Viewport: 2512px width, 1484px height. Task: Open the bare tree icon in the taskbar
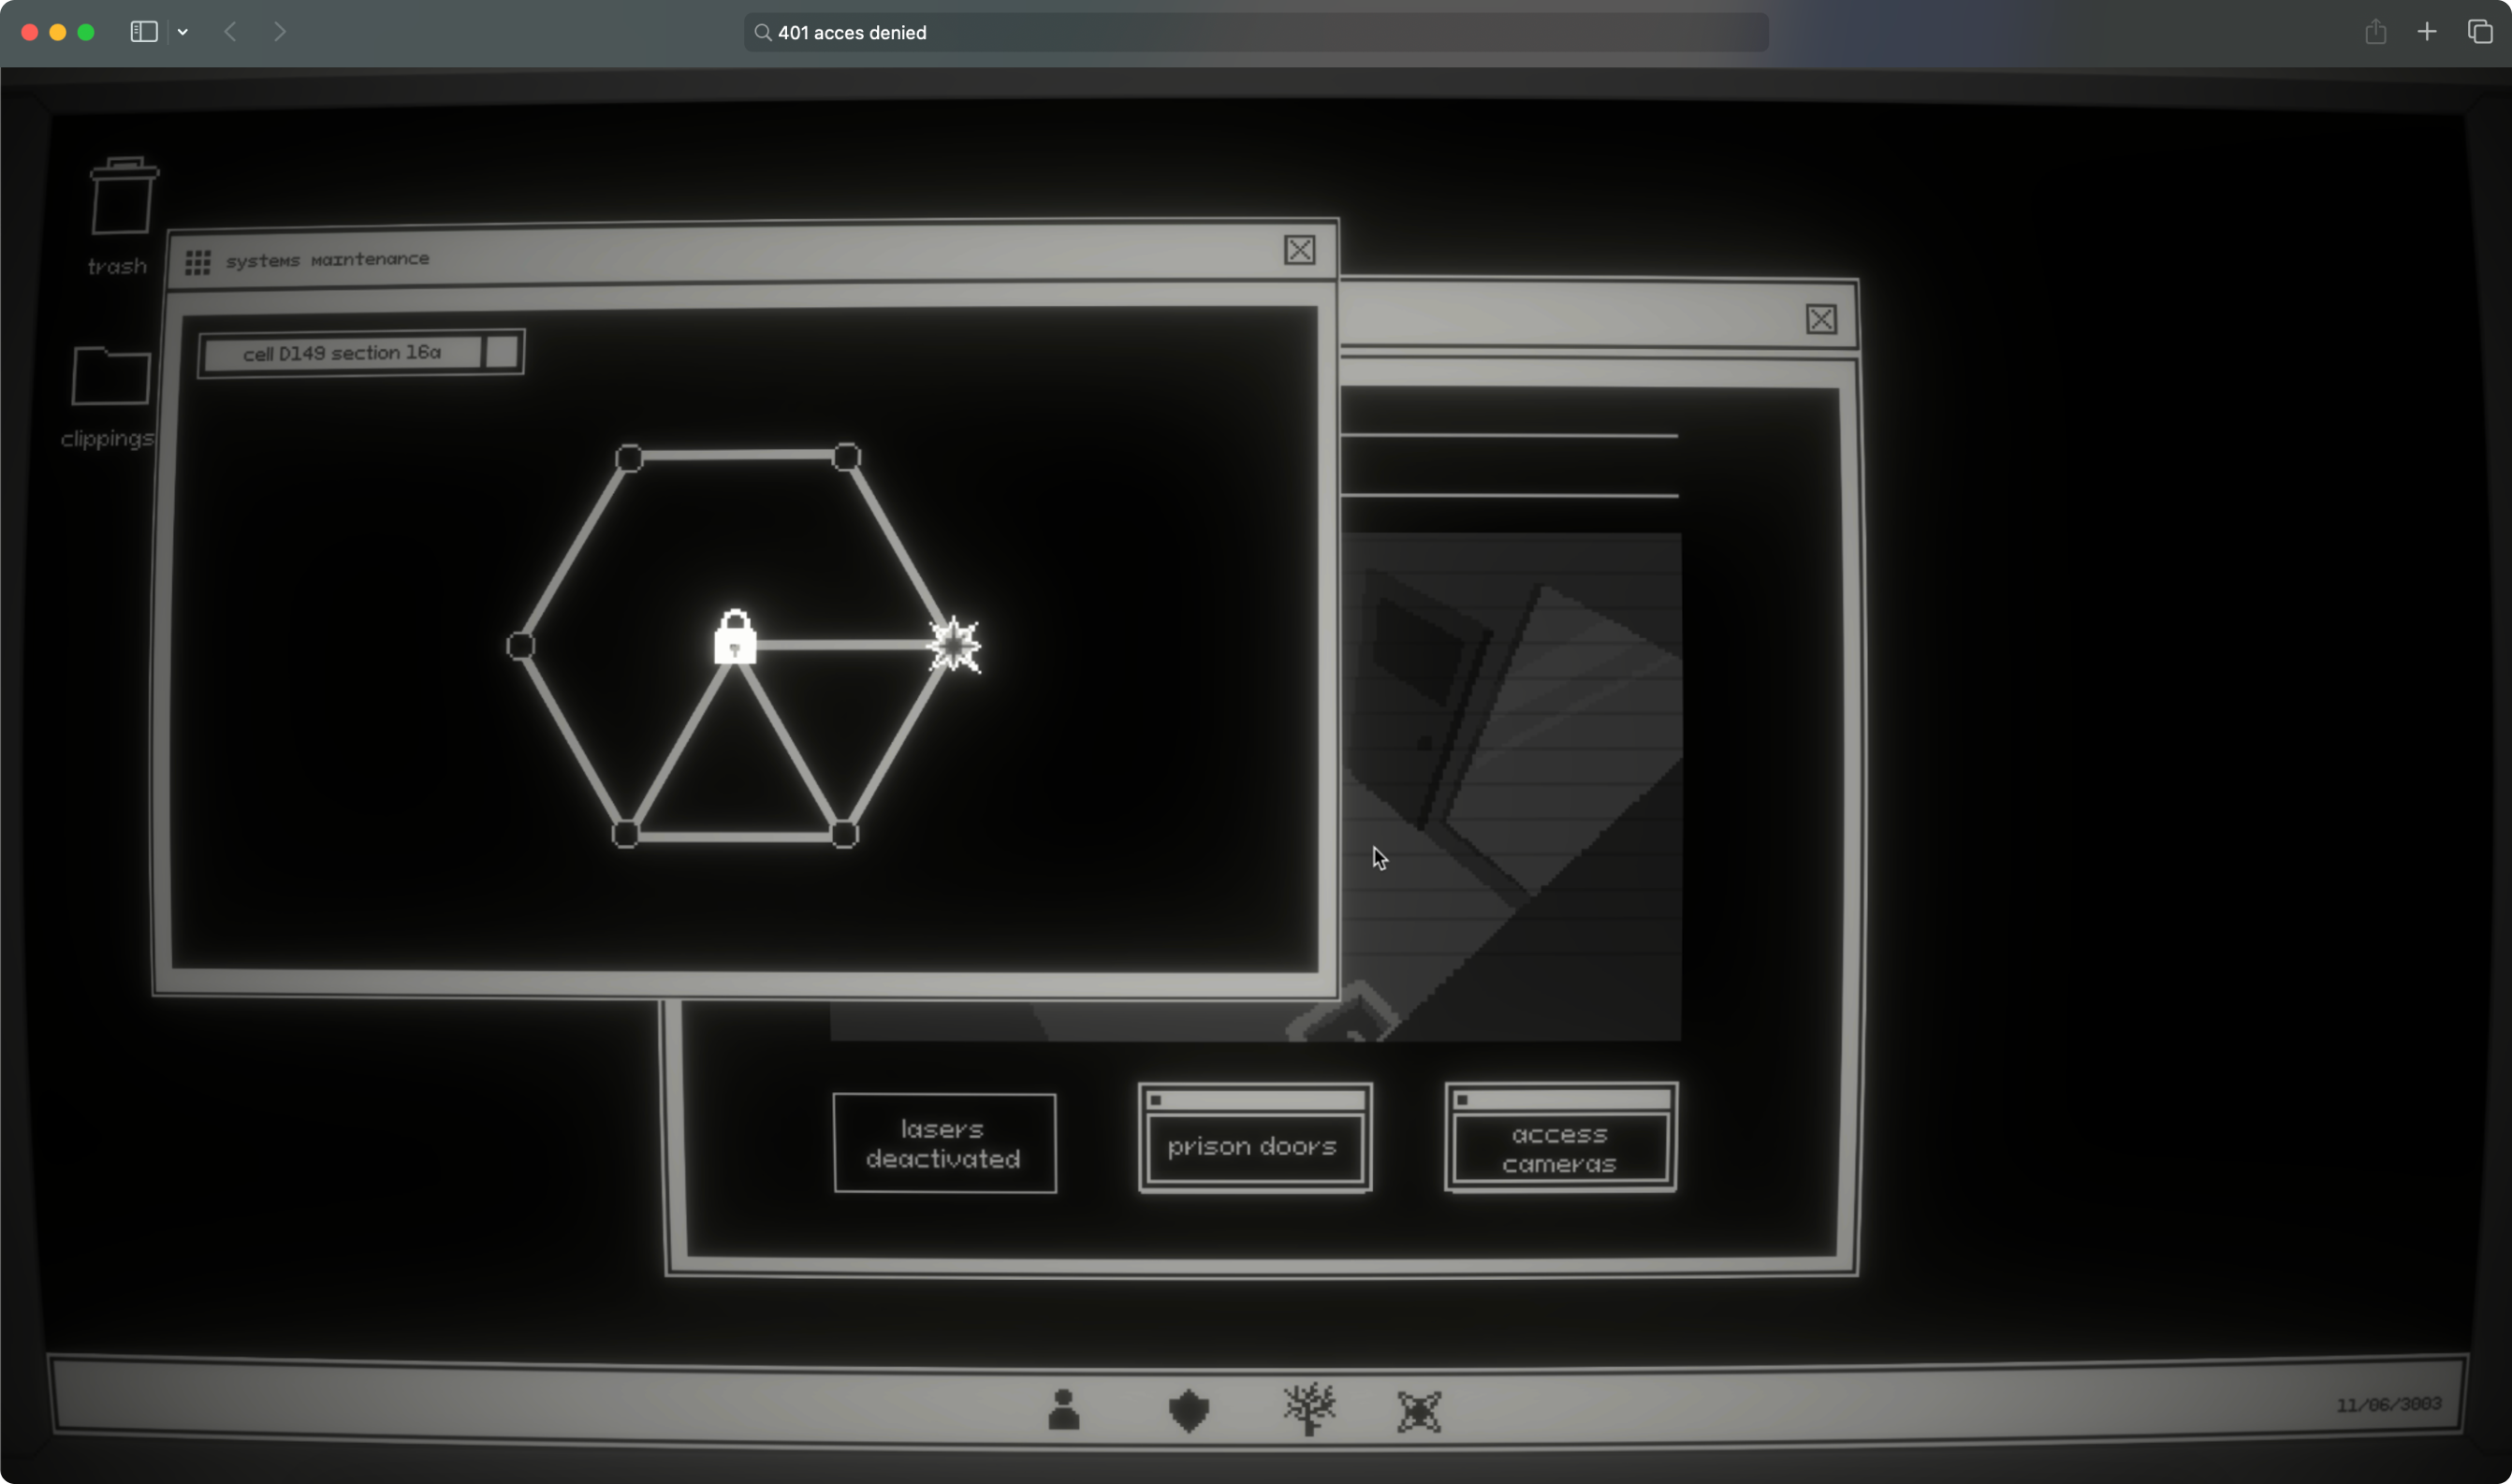[1309, 1409]
